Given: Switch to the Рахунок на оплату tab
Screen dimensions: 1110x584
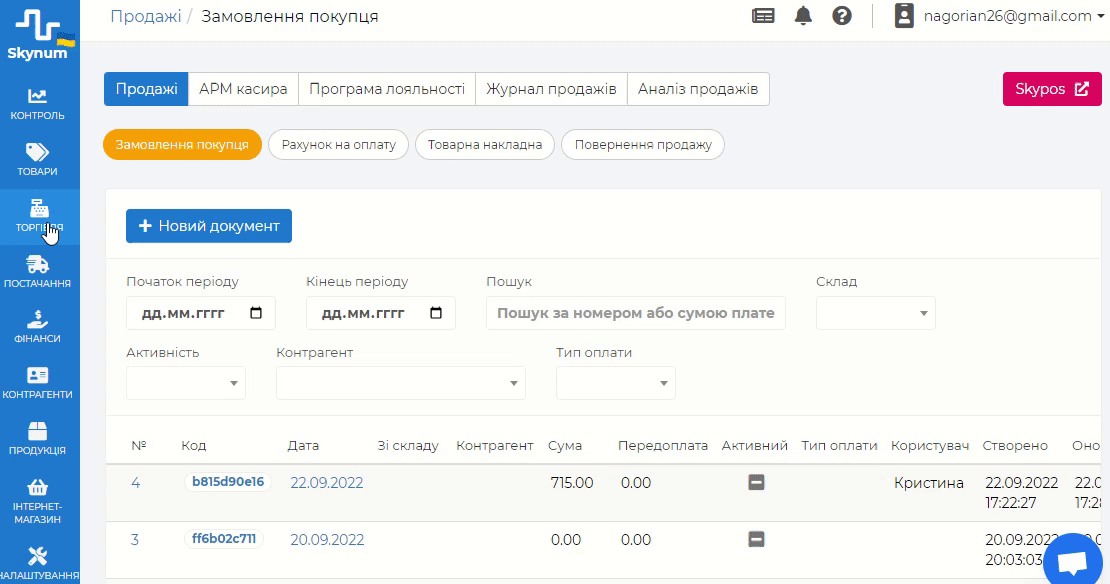Looking at the screenshot, I should click(338, 145).
